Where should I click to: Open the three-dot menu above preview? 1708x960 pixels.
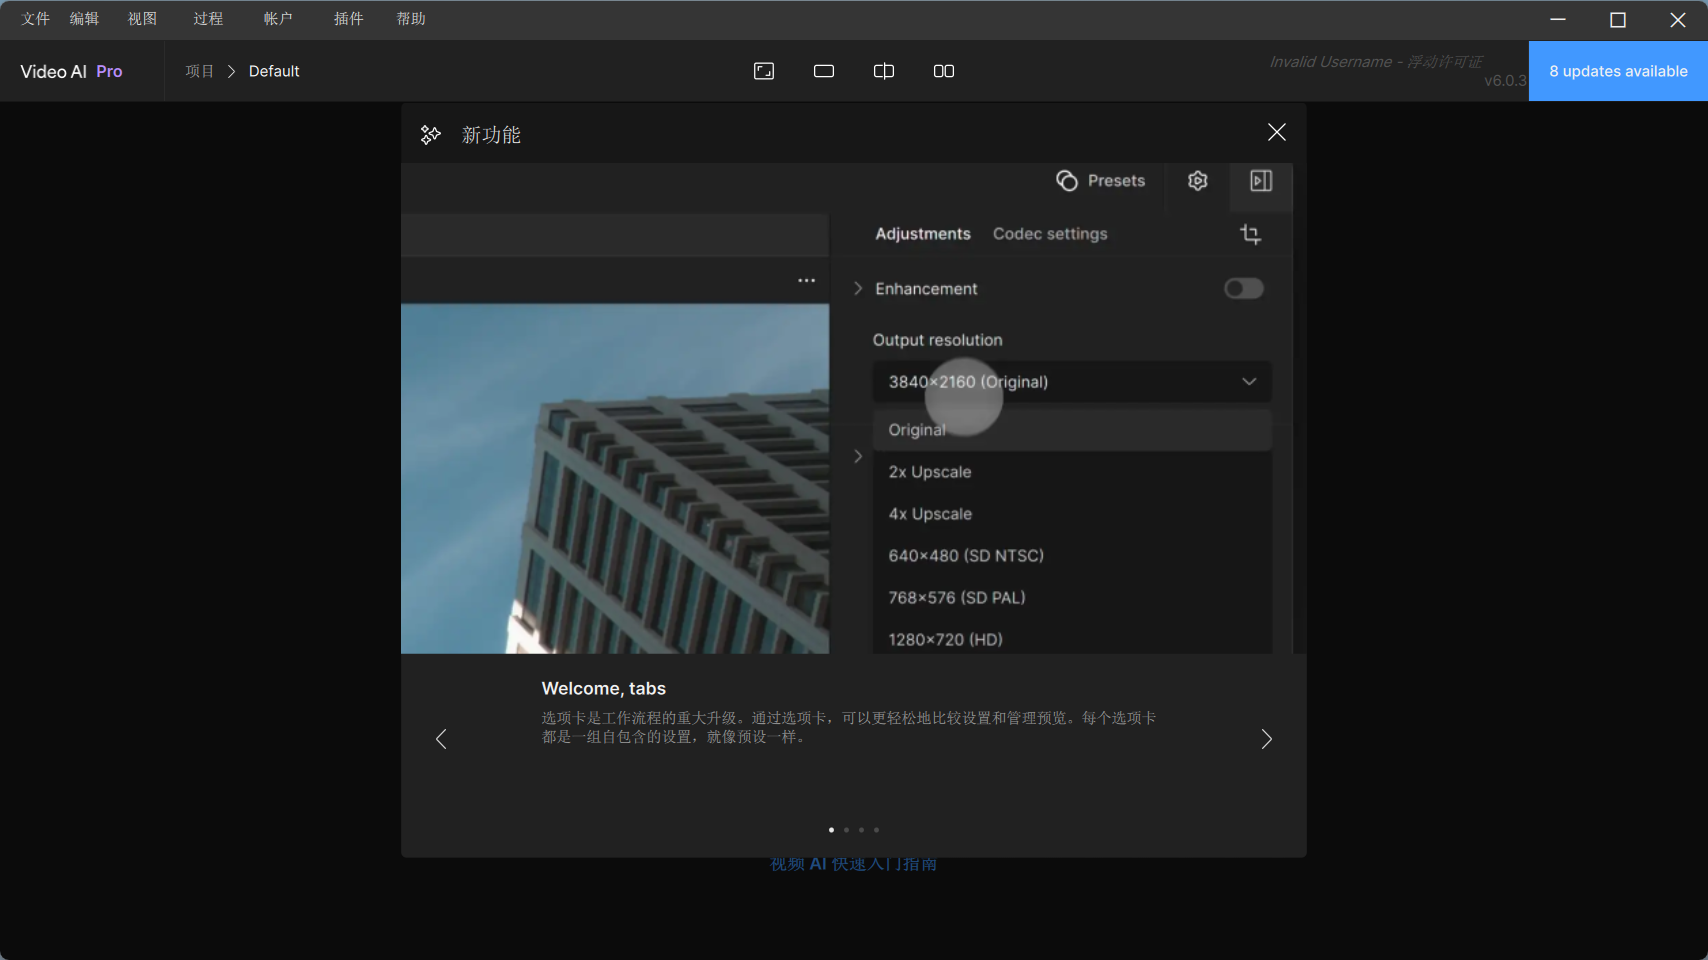[807, 281]
